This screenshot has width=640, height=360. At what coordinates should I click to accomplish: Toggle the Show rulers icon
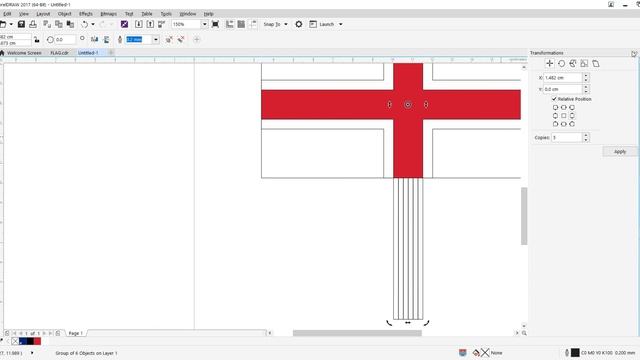coord(230,24)
